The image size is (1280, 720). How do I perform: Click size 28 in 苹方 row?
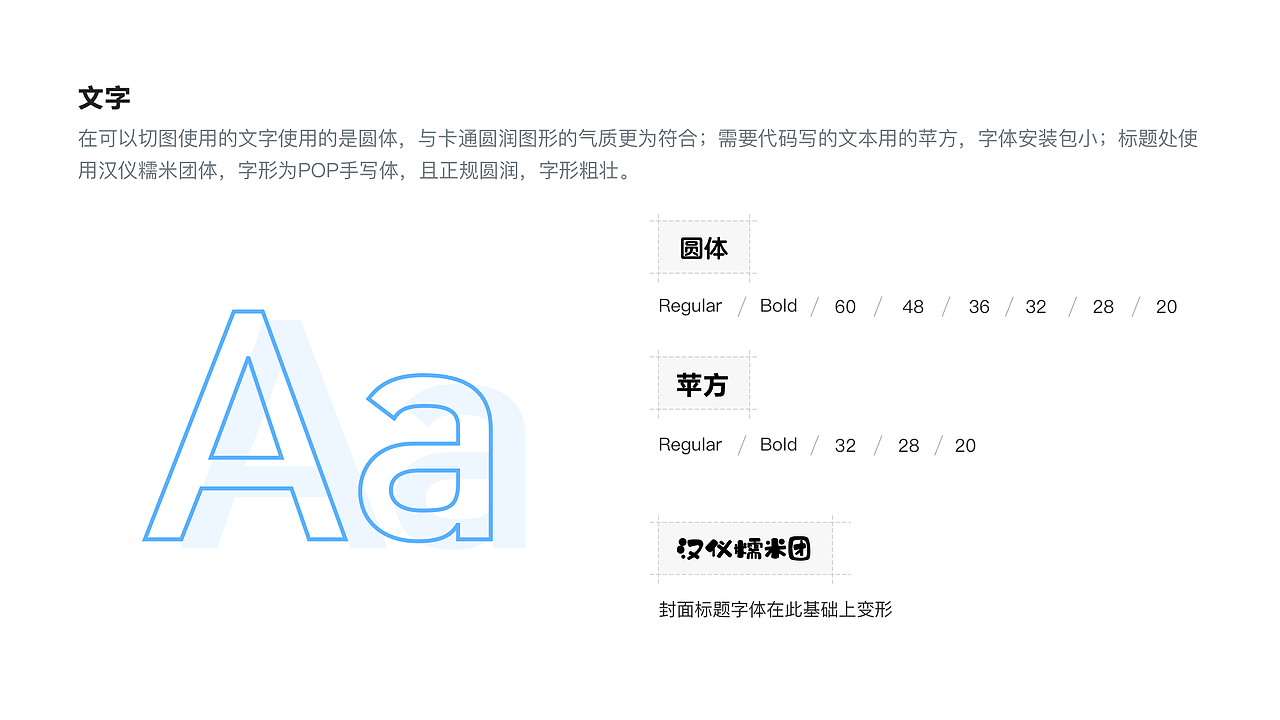click(x=908, y=446)
